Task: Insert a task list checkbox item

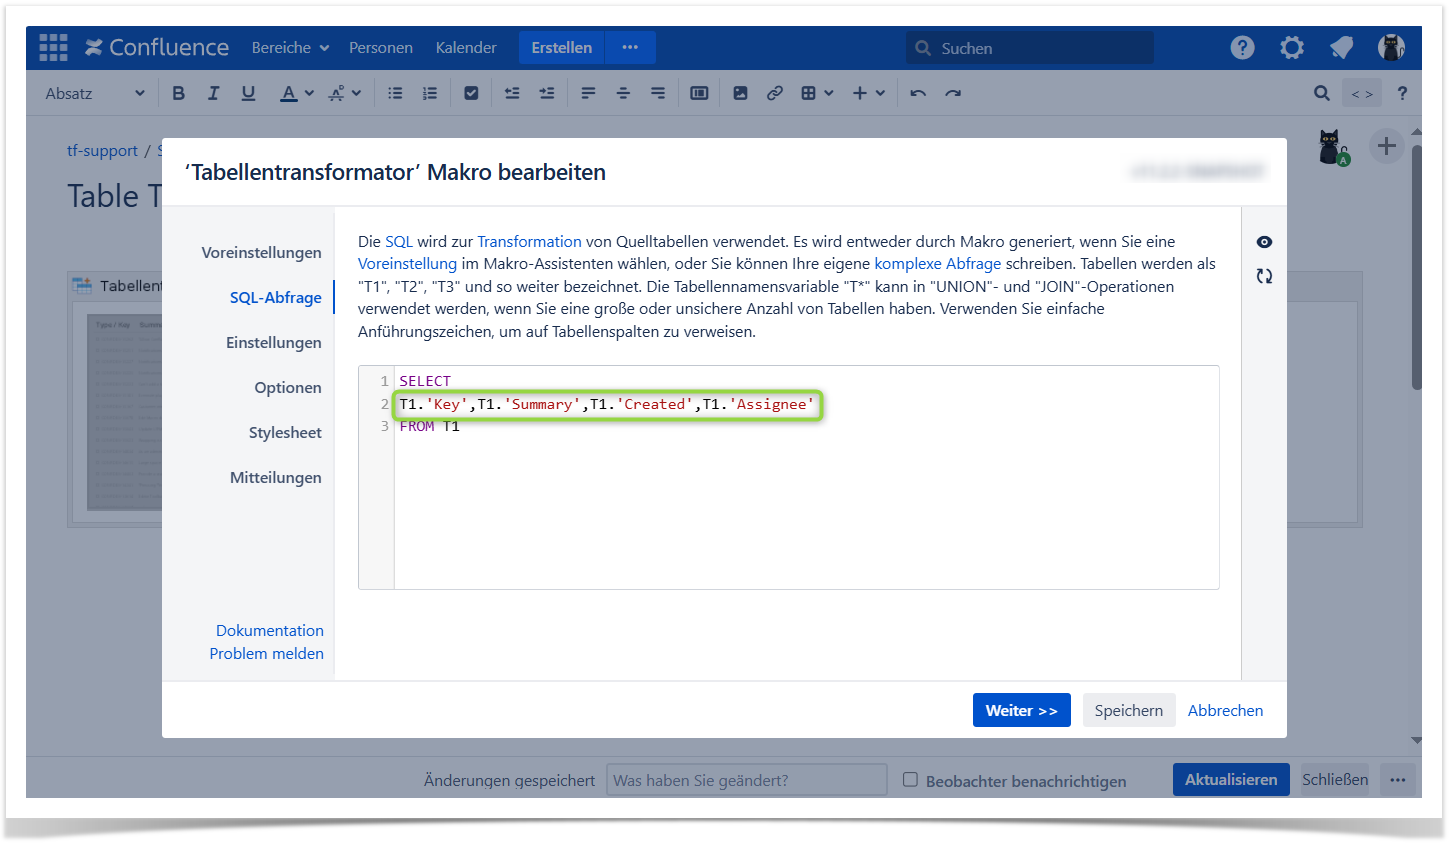Action: [471, 93]
